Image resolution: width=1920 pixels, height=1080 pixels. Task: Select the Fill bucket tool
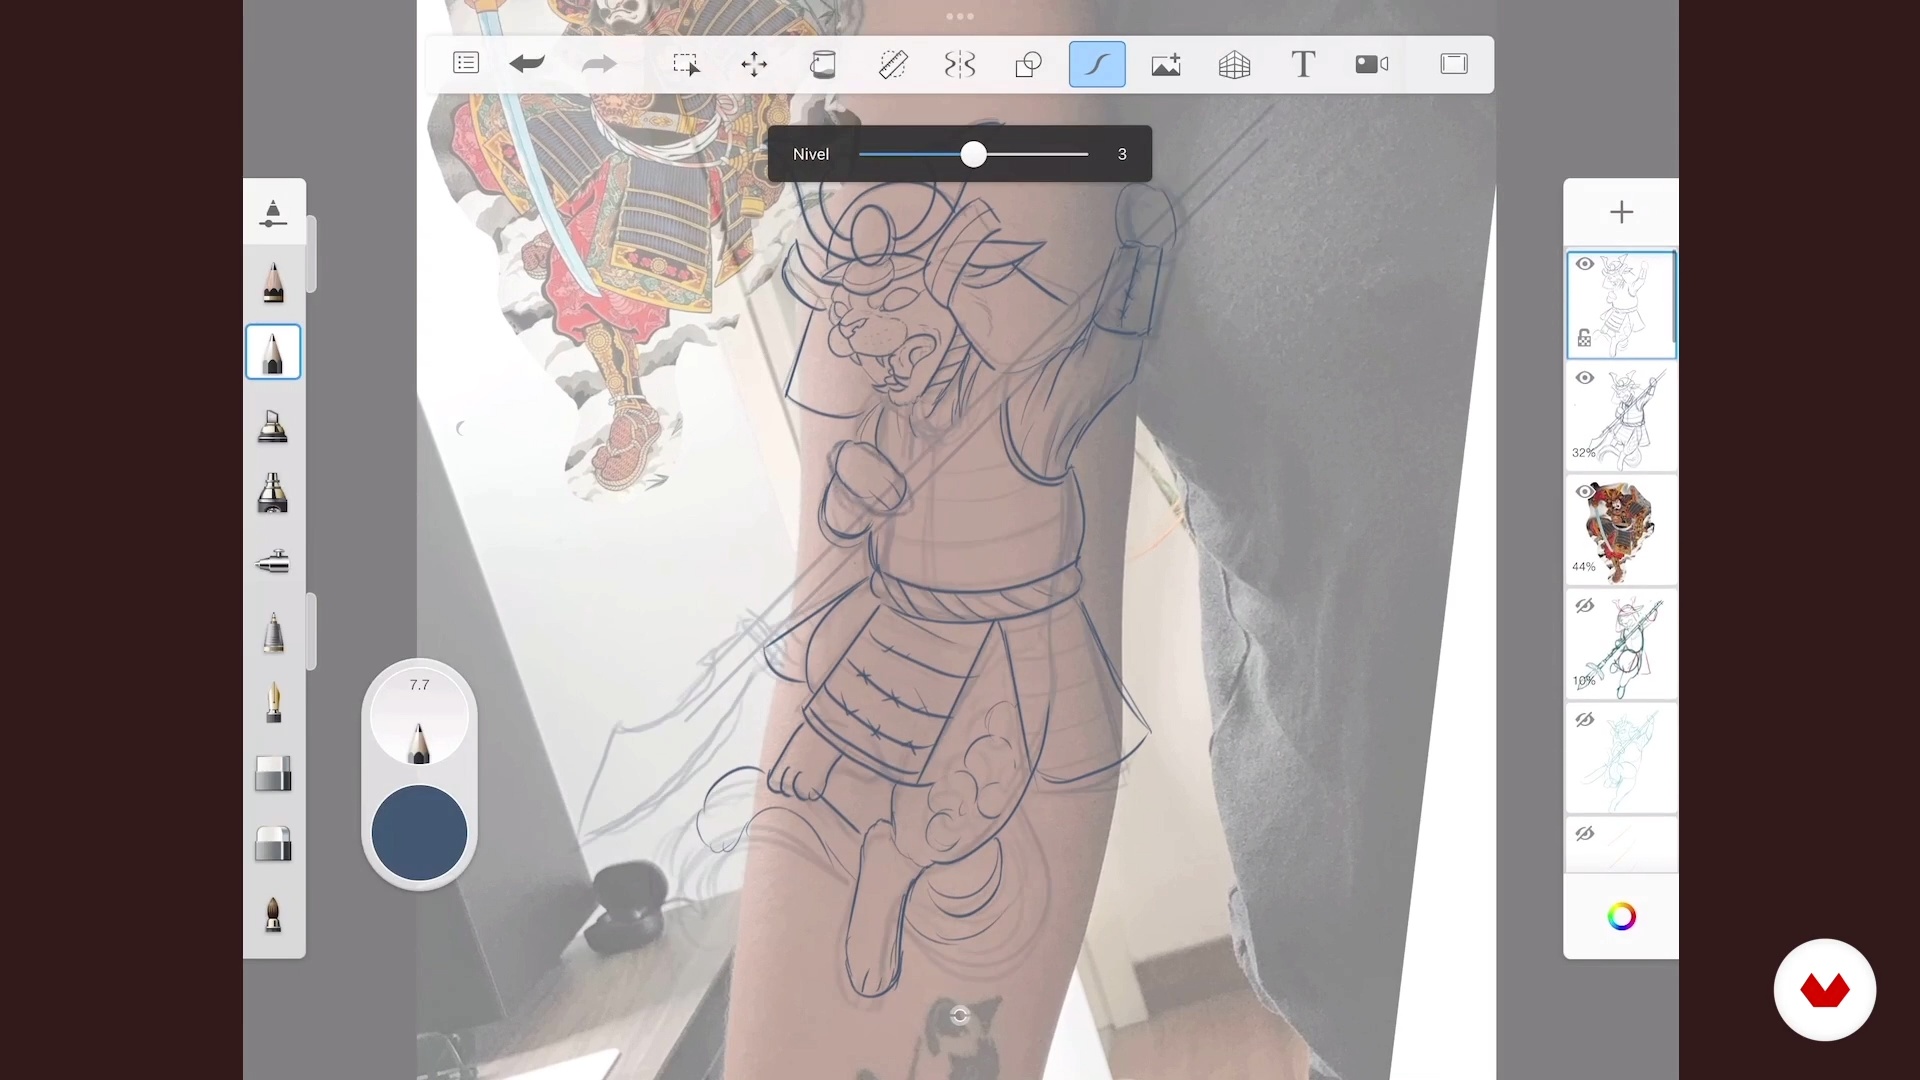[822, 64]
